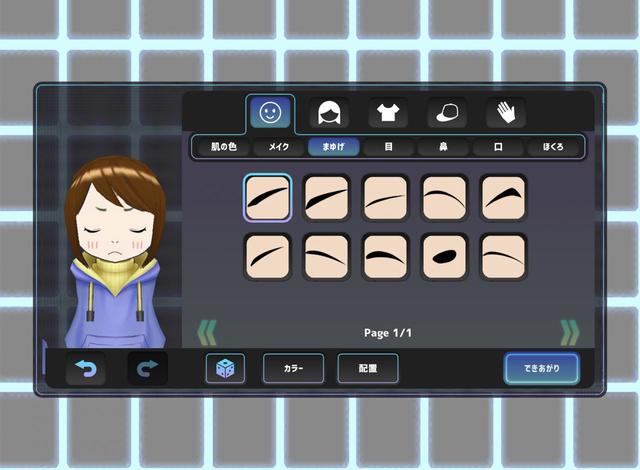Image resolution: width=640 pixels, height=470 pixels.
Task: Select the 口 mouth tab
Action: coord(498,146)
